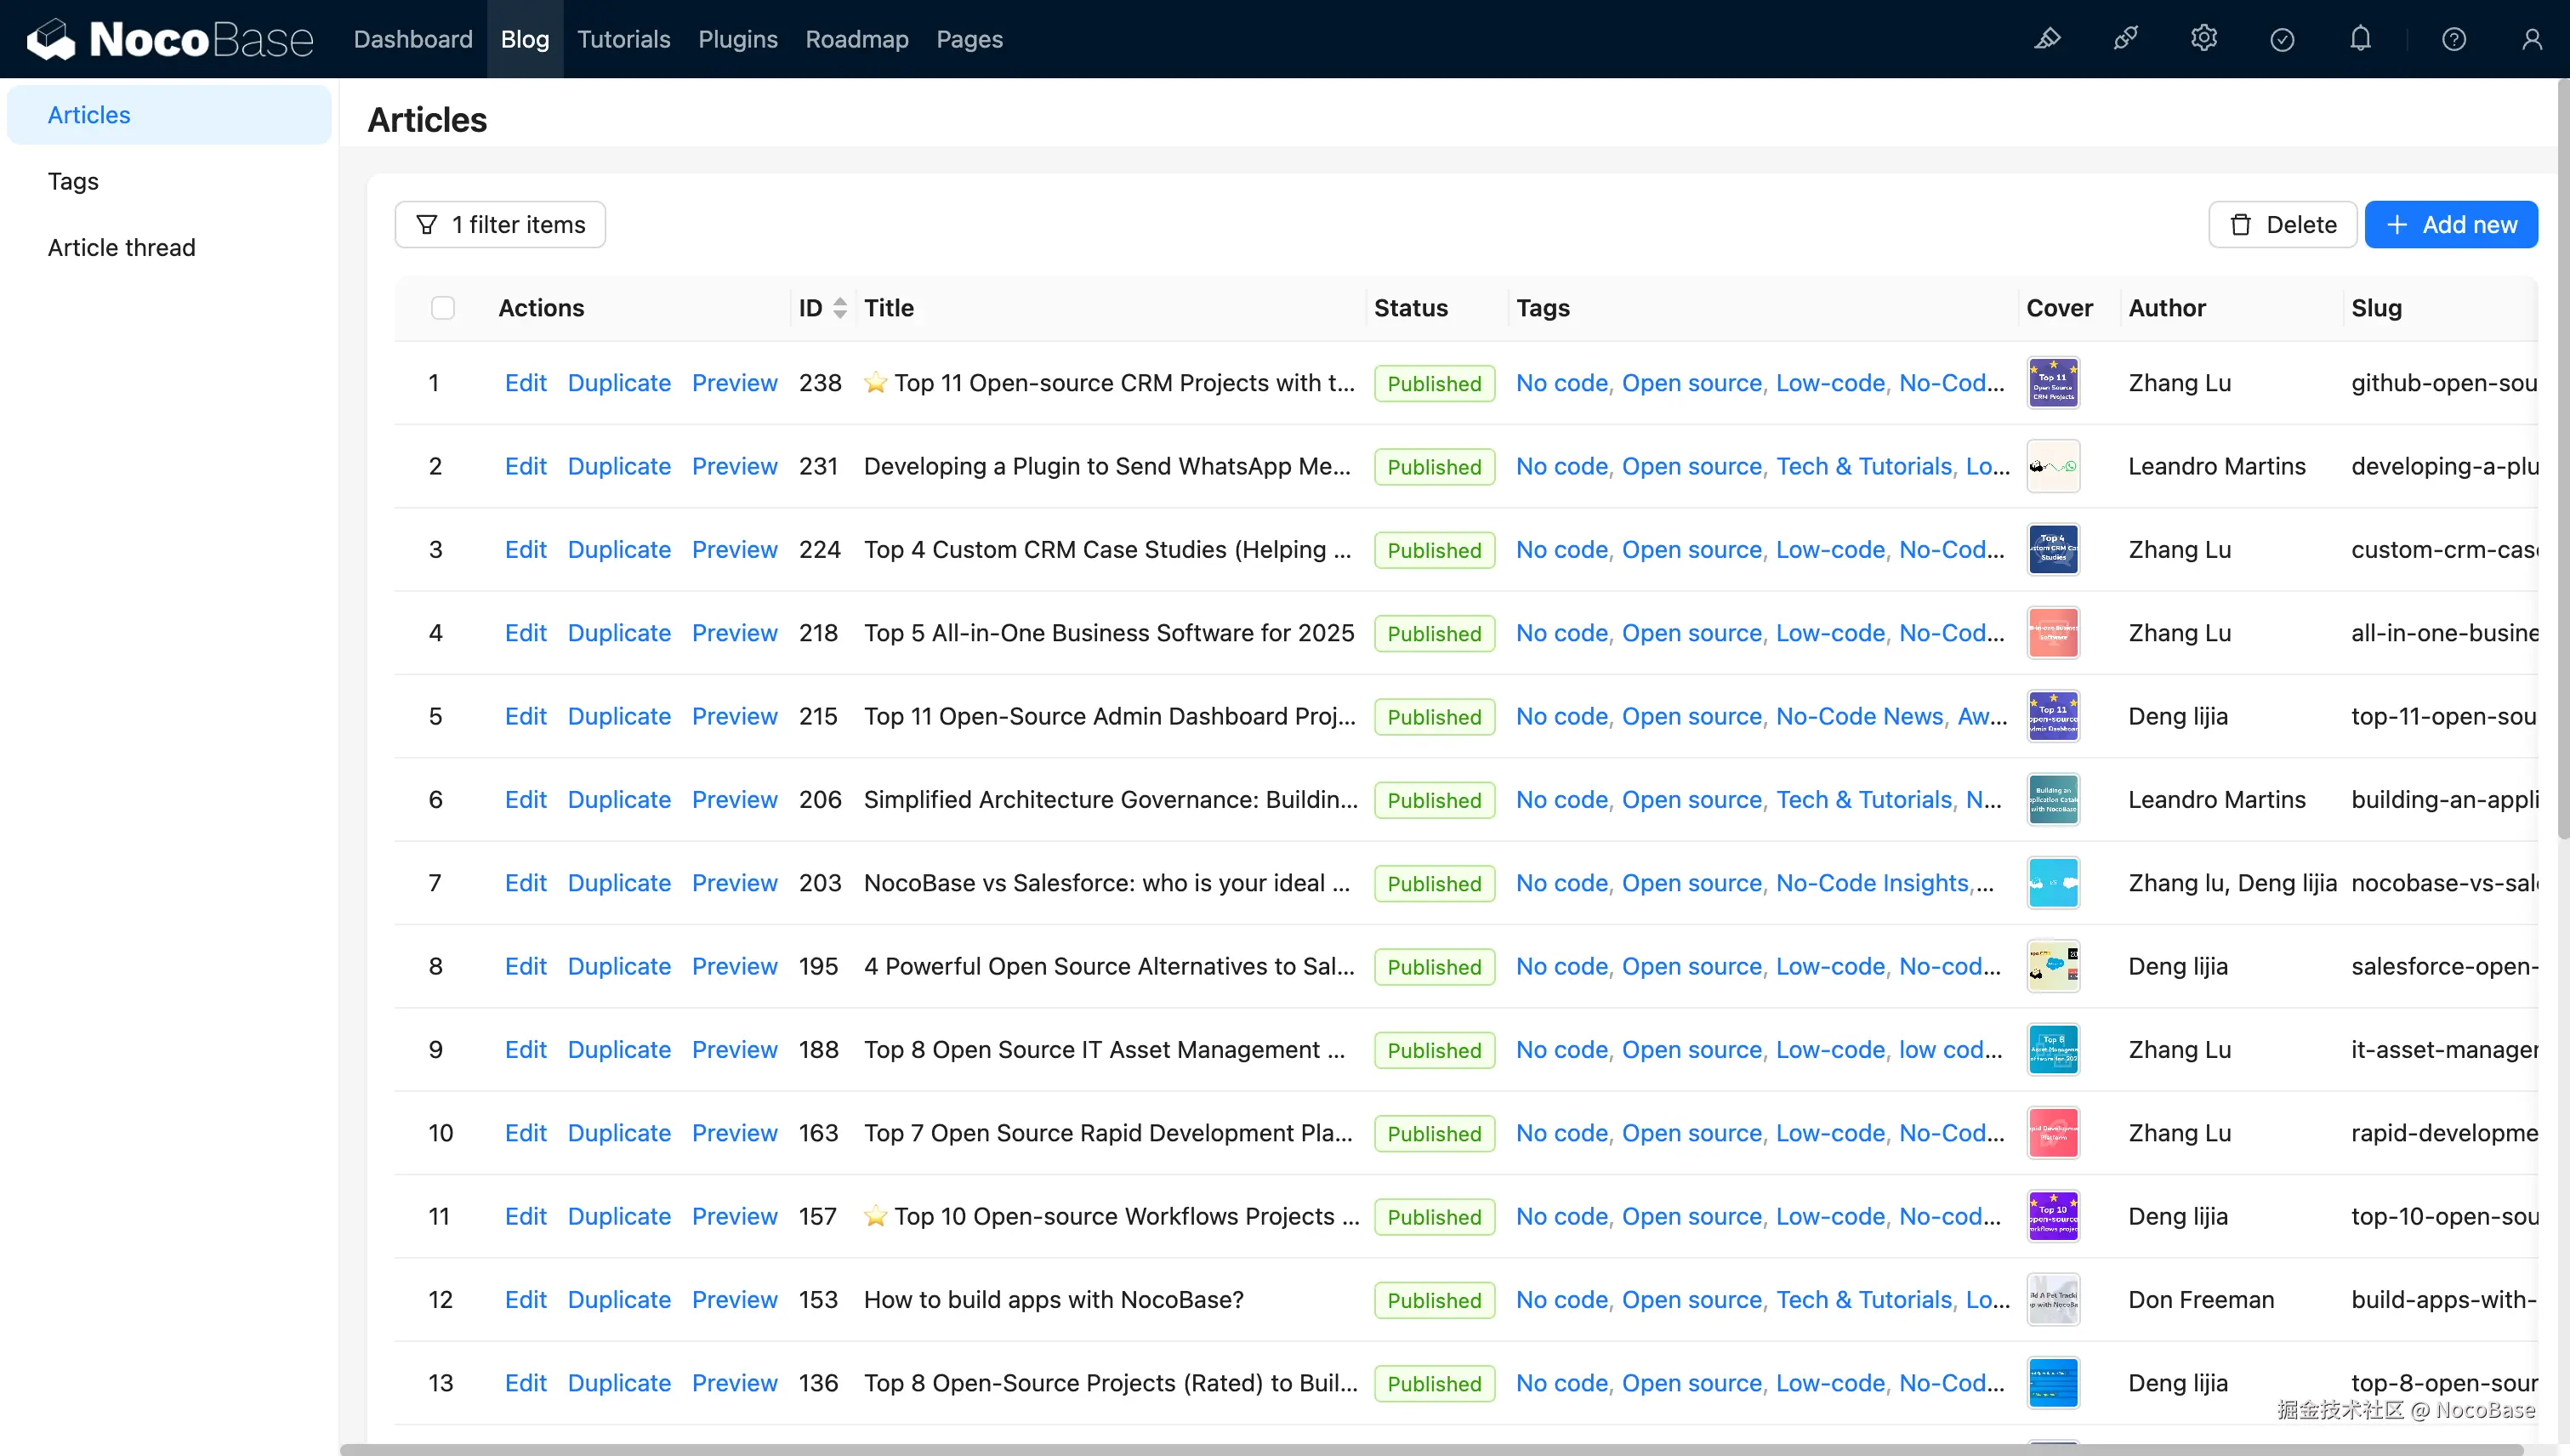
Task: Open cover thumbnail for article 215
Action: coord(2053,716)
